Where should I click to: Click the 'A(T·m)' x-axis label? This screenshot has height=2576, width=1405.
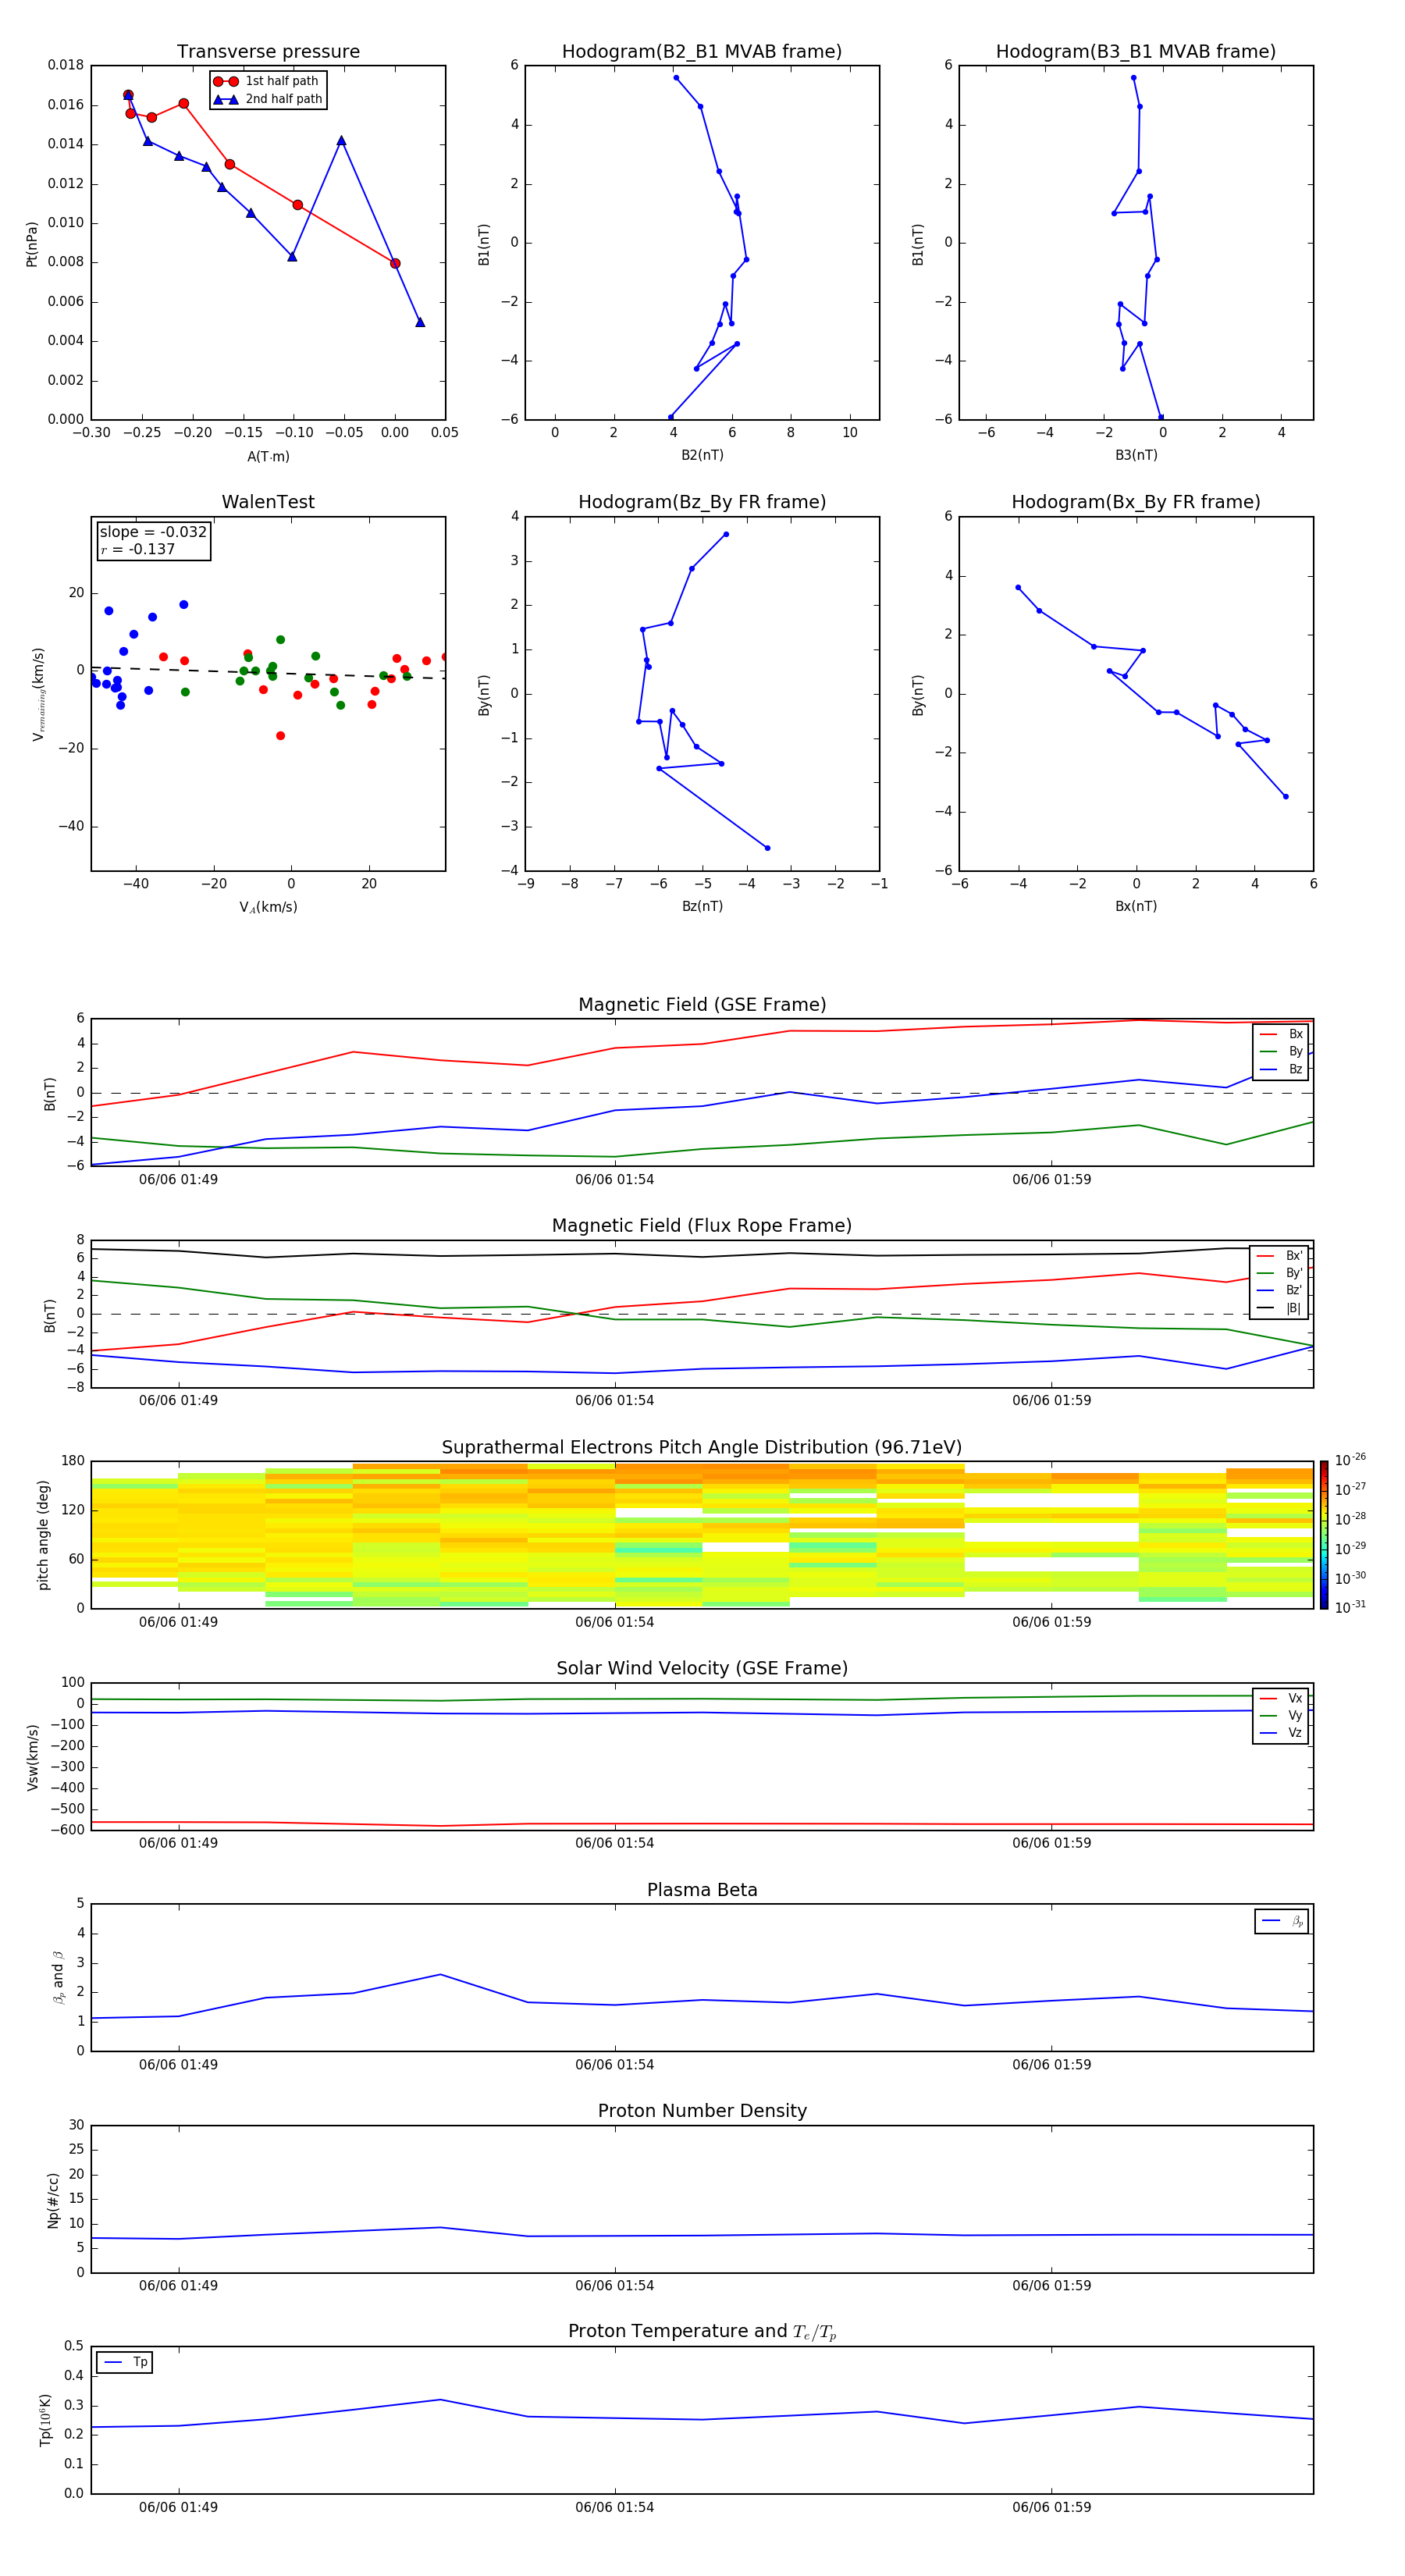tap(268, 457)
